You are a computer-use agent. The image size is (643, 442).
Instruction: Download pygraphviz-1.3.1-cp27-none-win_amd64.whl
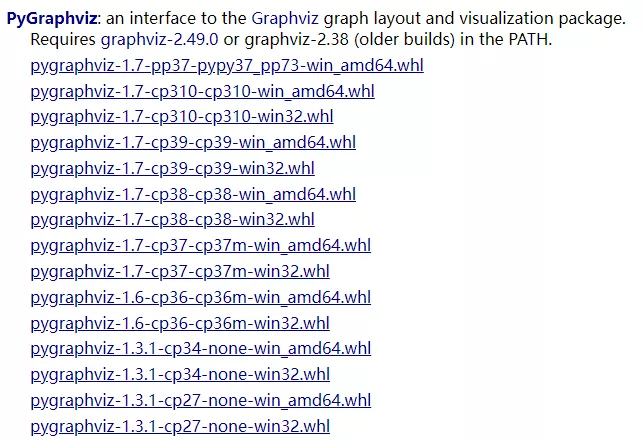(x=201, y=400)
